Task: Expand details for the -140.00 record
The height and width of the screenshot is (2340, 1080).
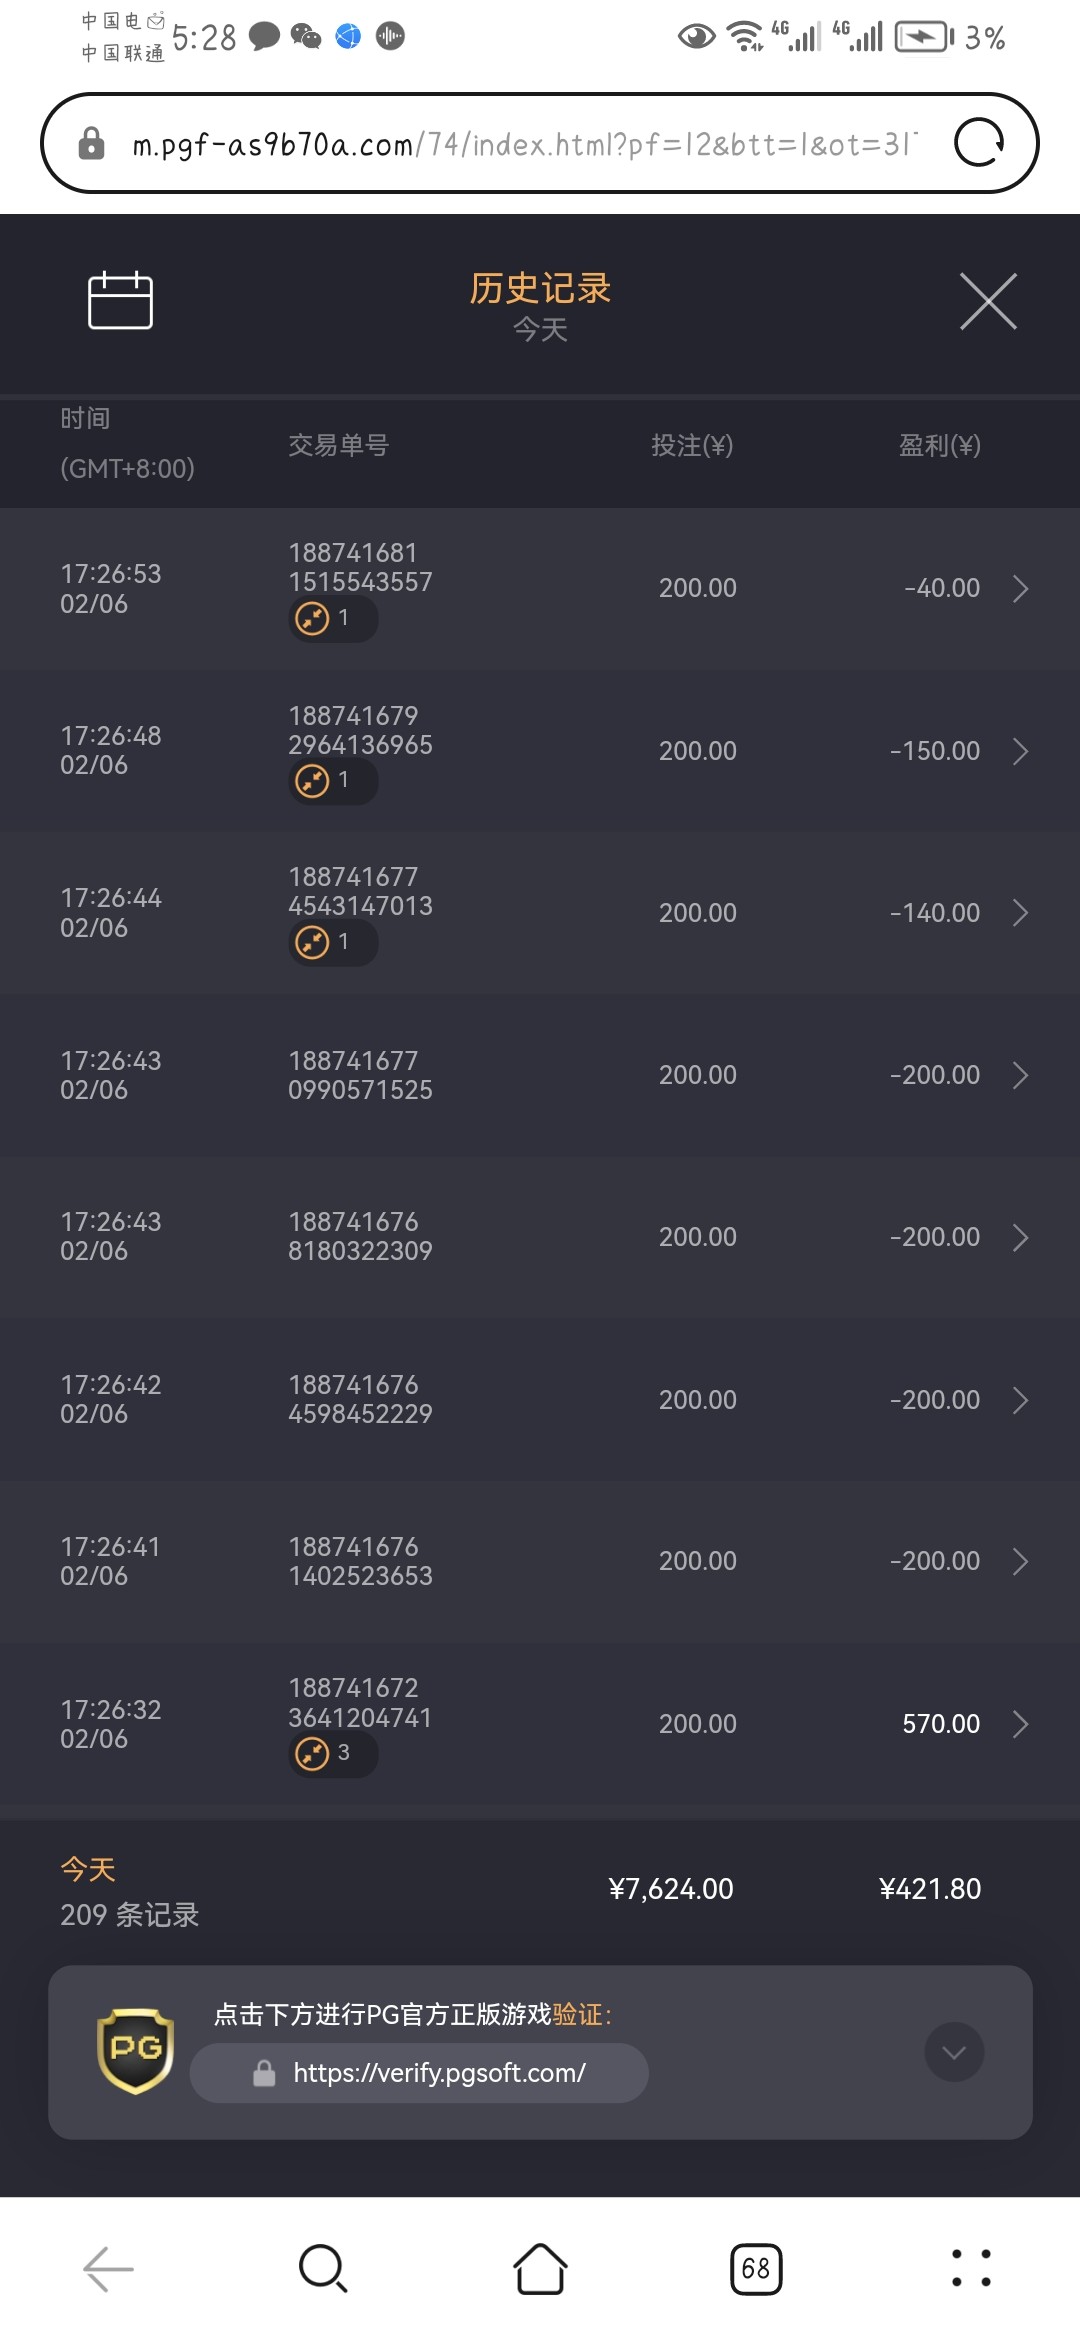Action: coord(1020,913)
